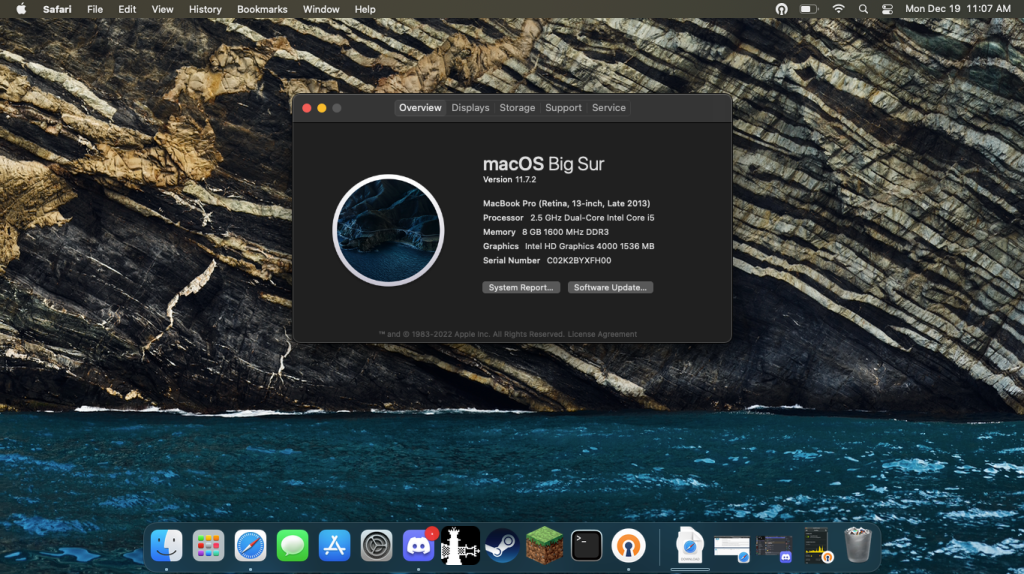Viewport: 1024px width, 574px height.
Task: Switch to the Storage tab
Action: (517, 108)
